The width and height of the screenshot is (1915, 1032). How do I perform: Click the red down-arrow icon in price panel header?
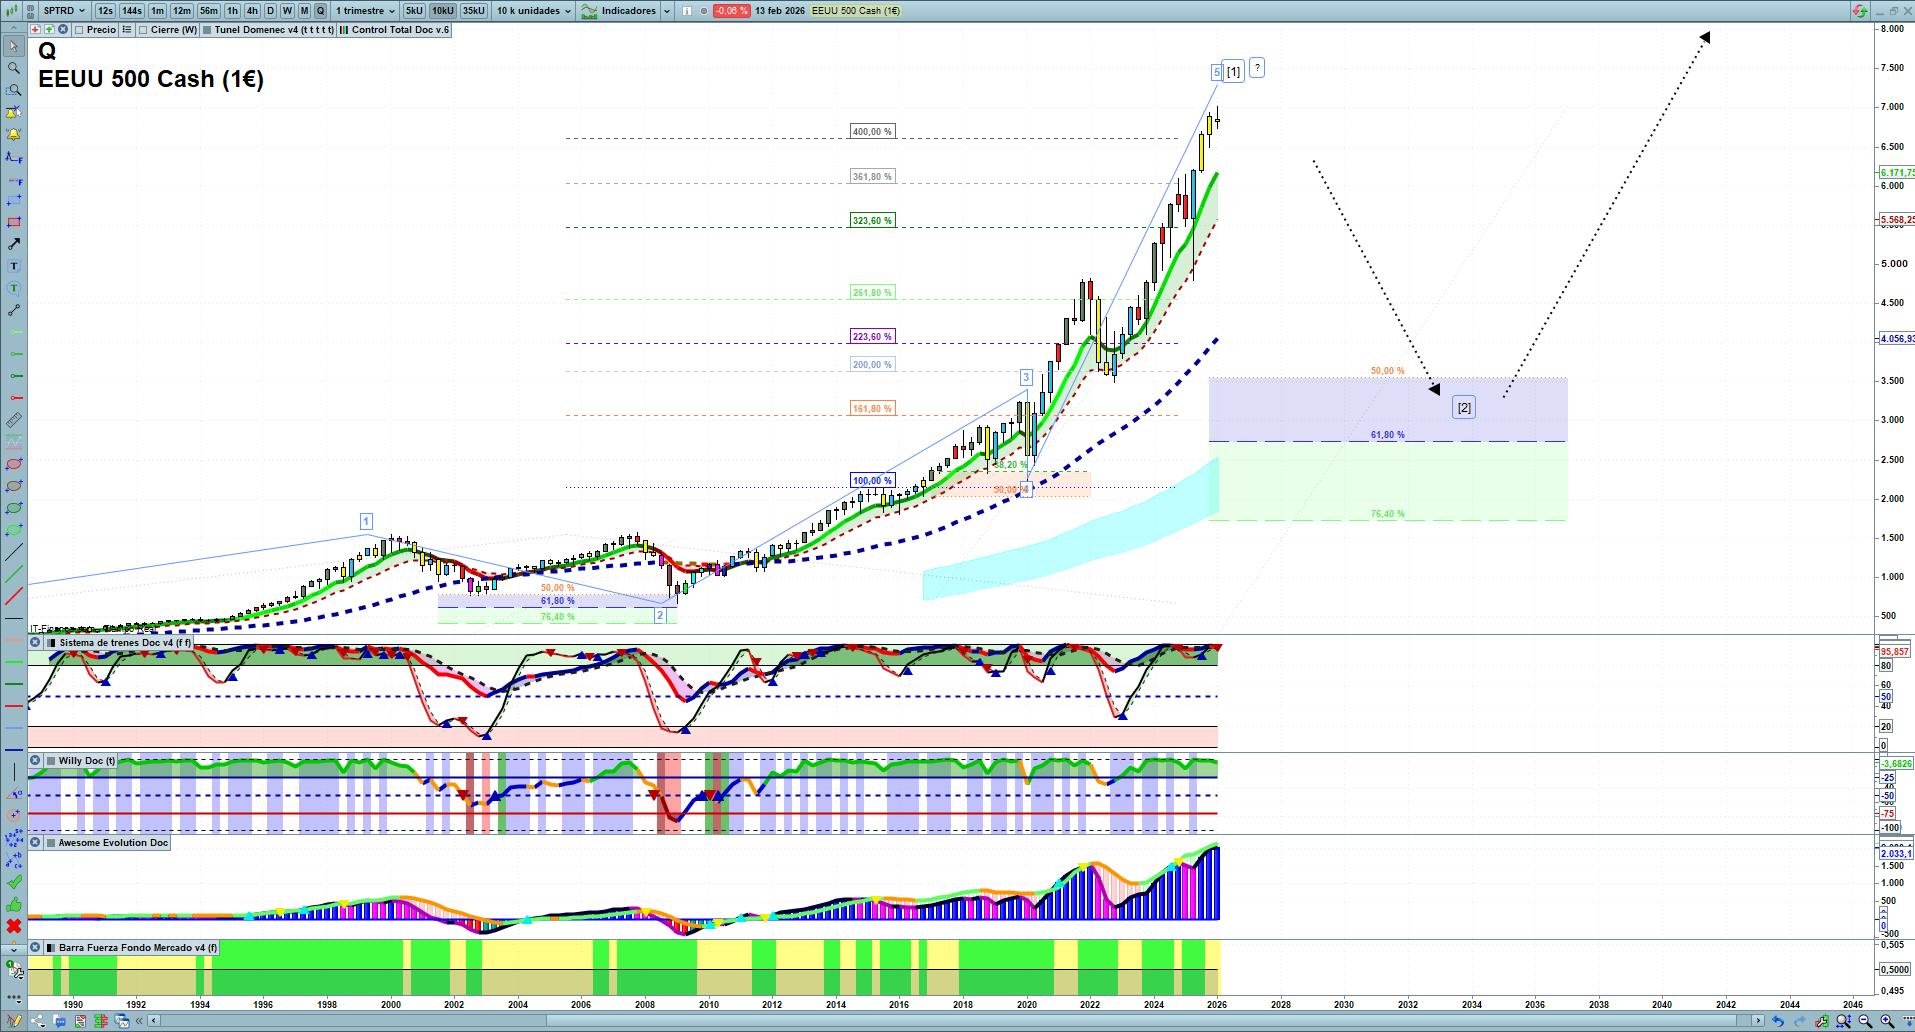(x=35, y=30)
